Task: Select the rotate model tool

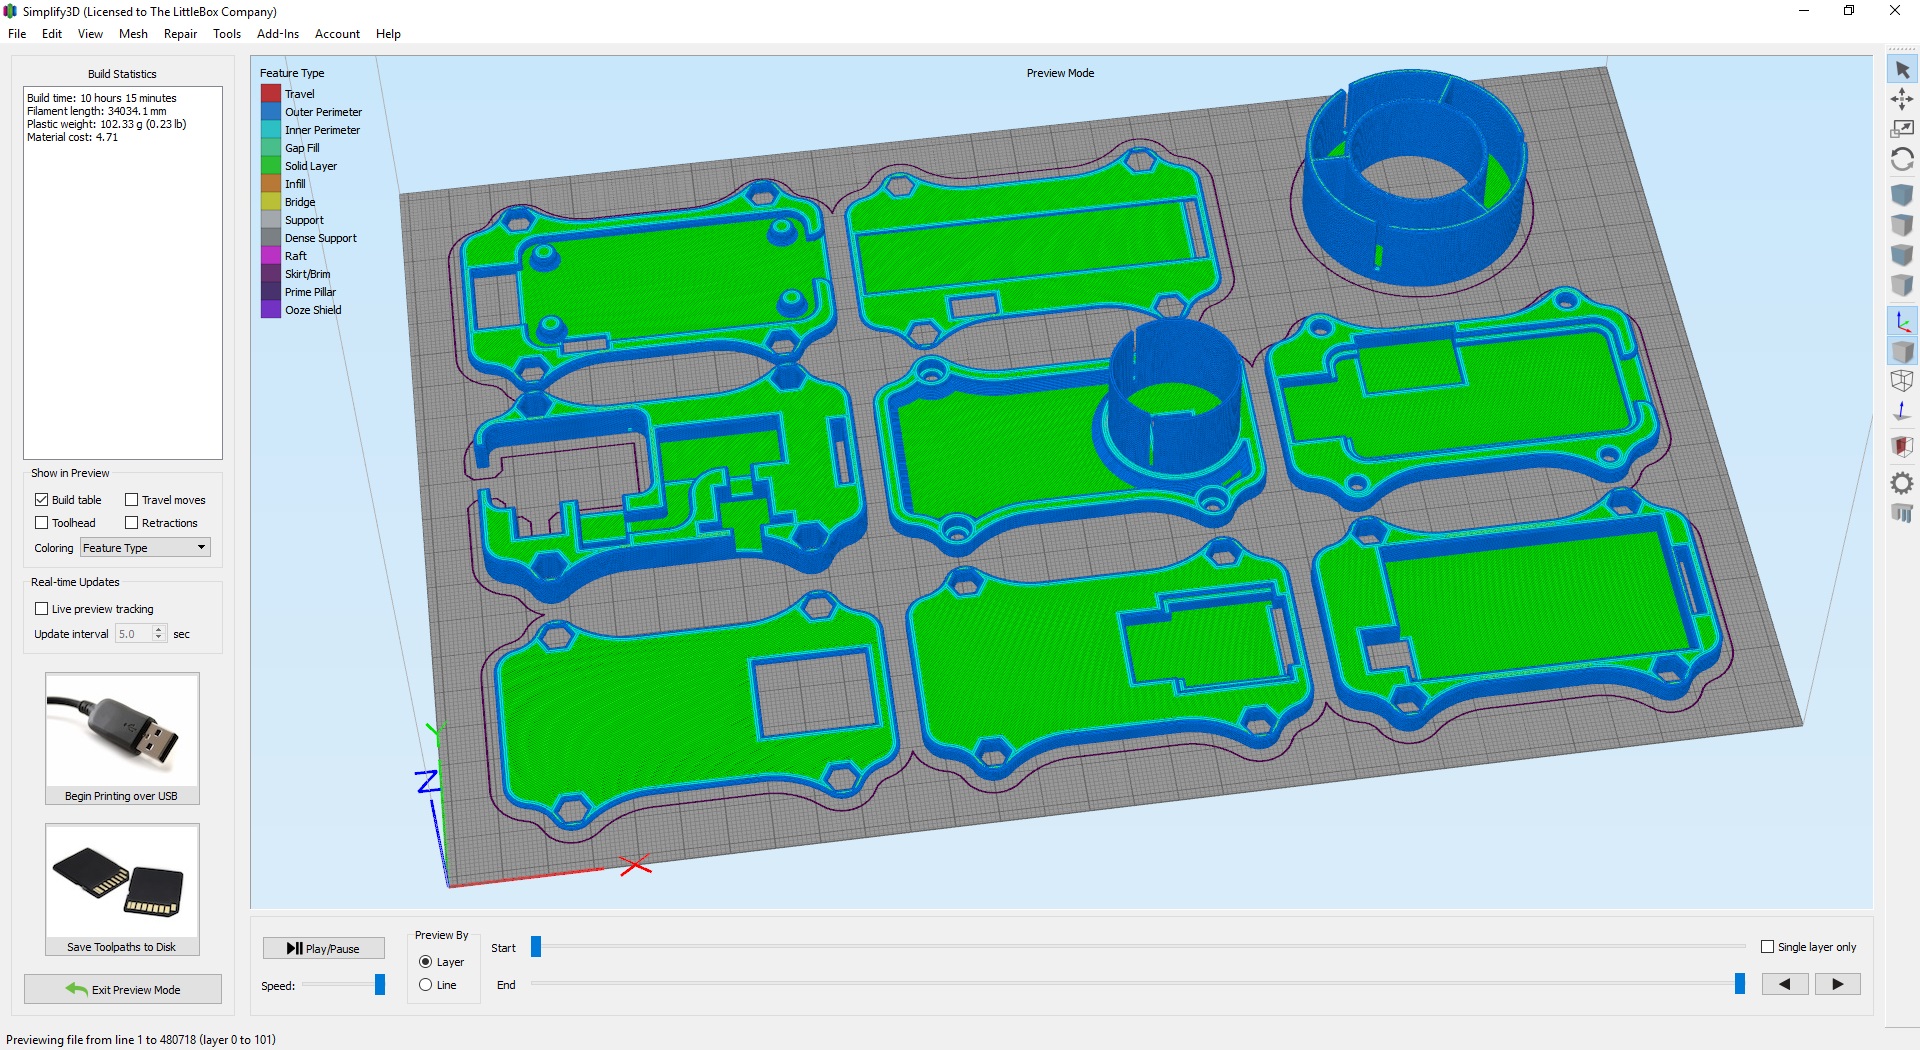Action: [x=1902, y=159]
